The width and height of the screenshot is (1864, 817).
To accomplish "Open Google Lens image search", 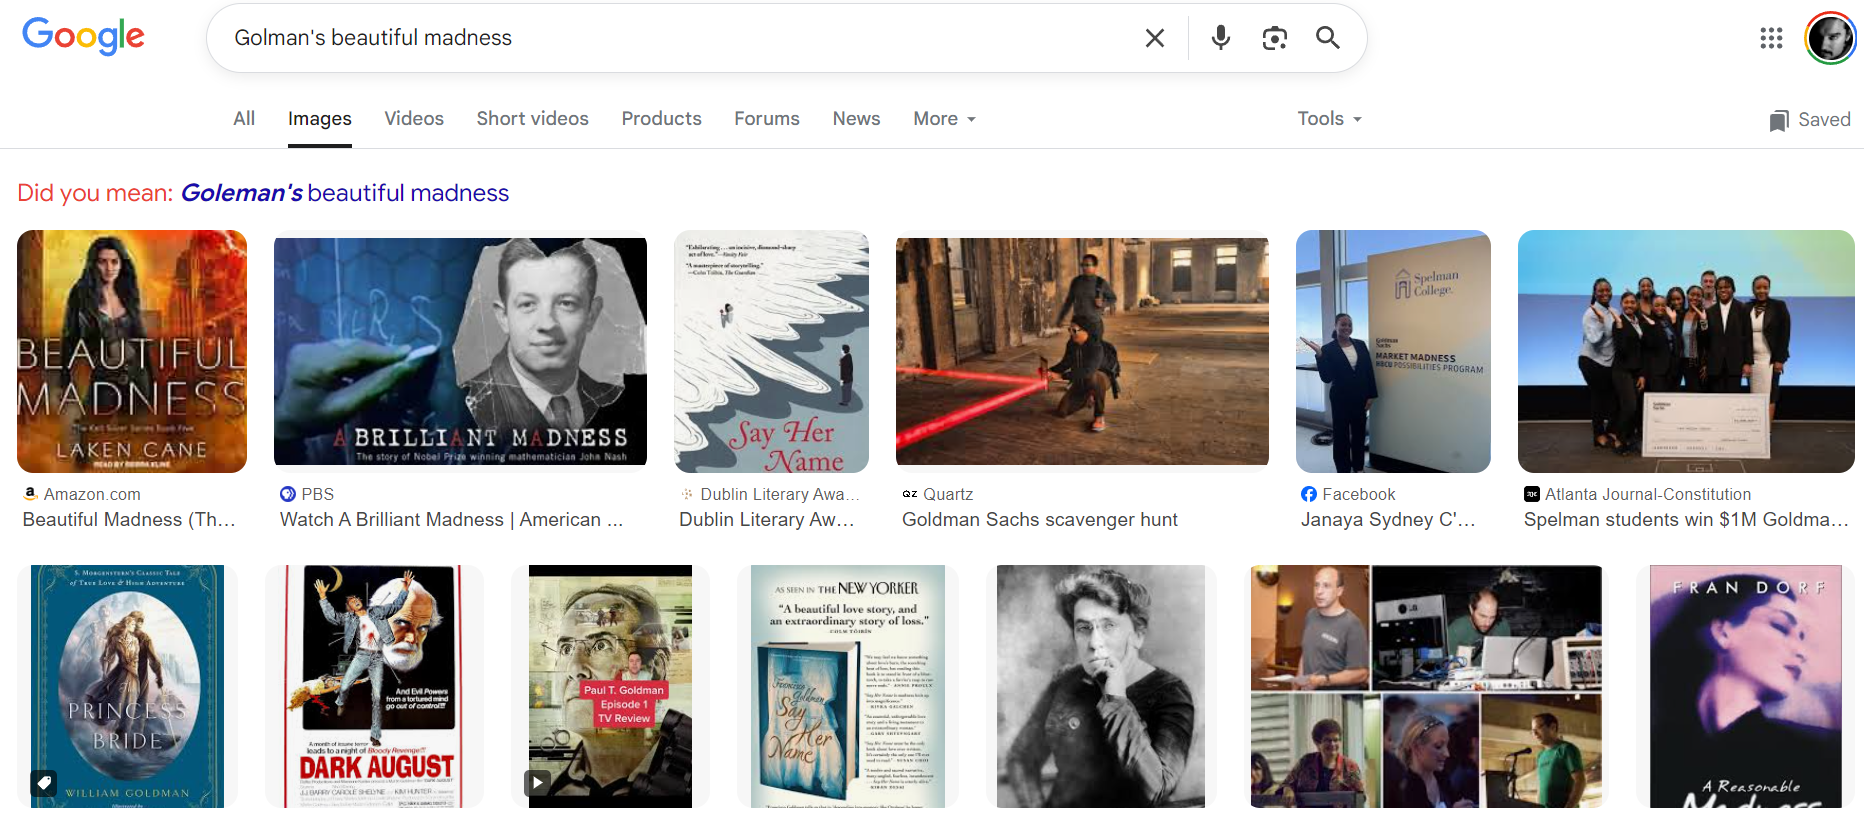I will [x=1274, y=38].
